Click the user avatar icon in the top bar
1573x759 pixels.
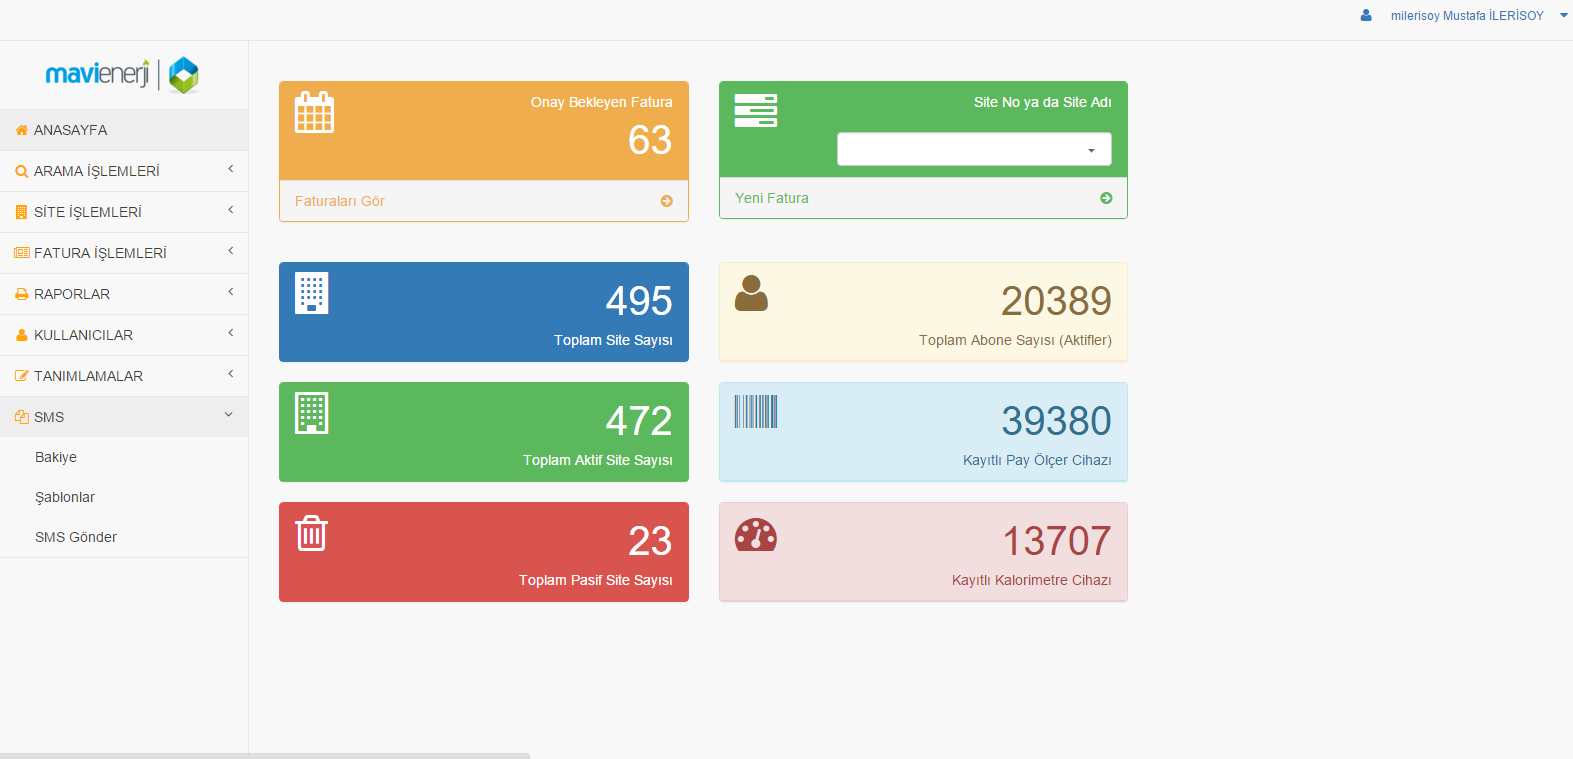[1366, 15]
